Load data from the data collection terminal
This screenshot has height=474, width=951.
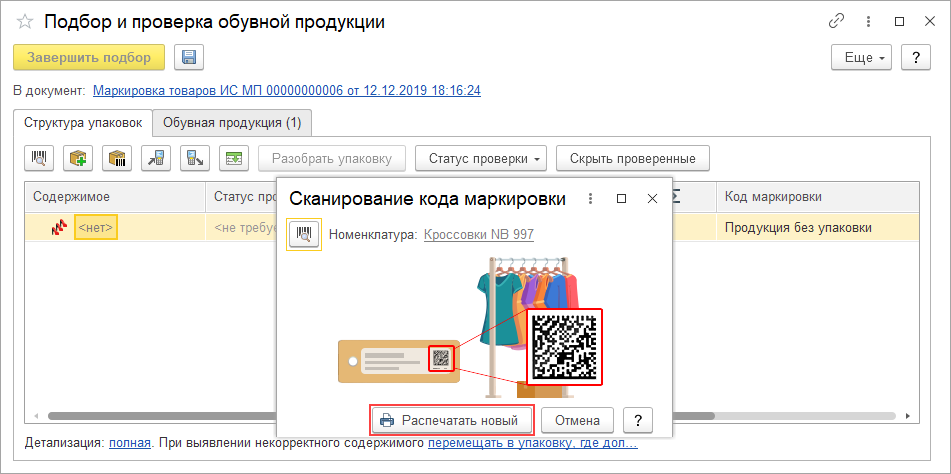click(x=156, y=159)
